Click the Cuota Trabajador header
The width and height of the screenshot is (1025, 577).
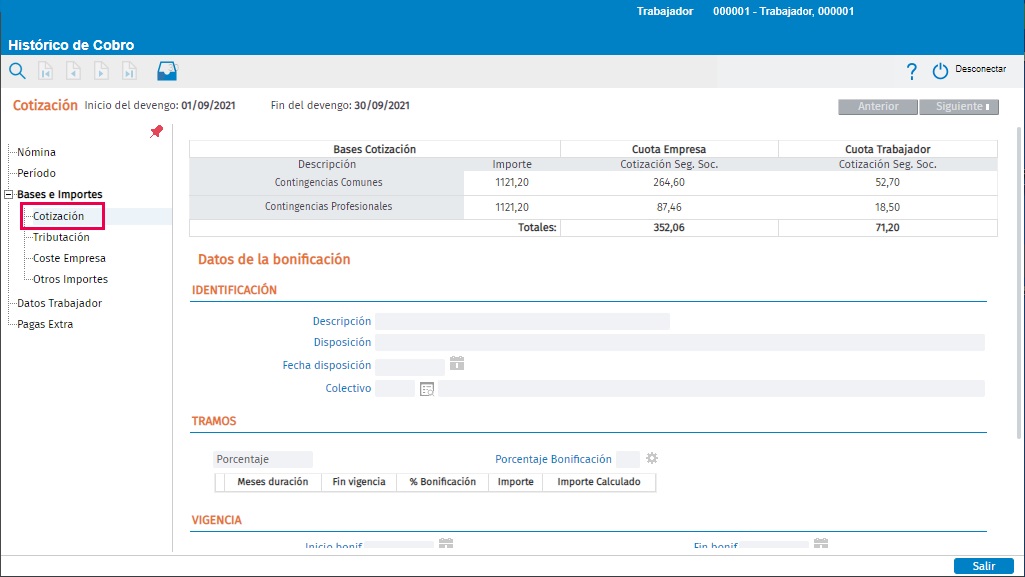click(887, 149)
